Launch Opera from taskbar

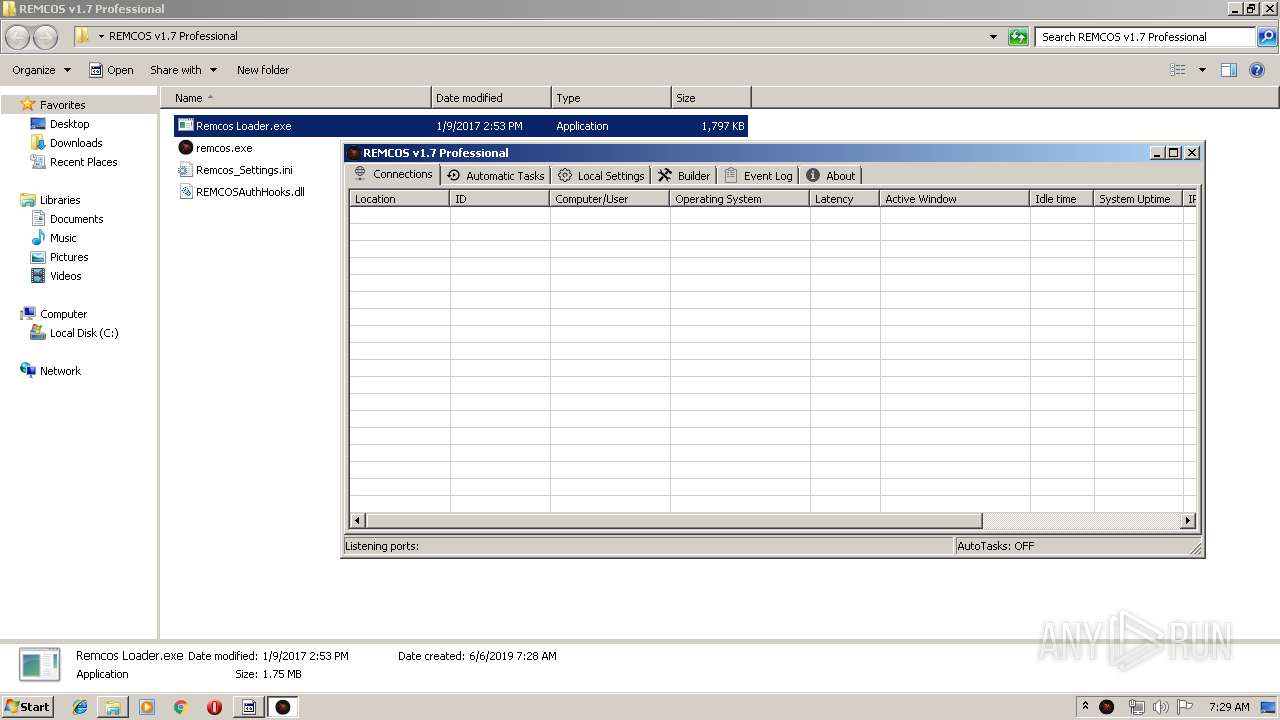click(214, 707)
